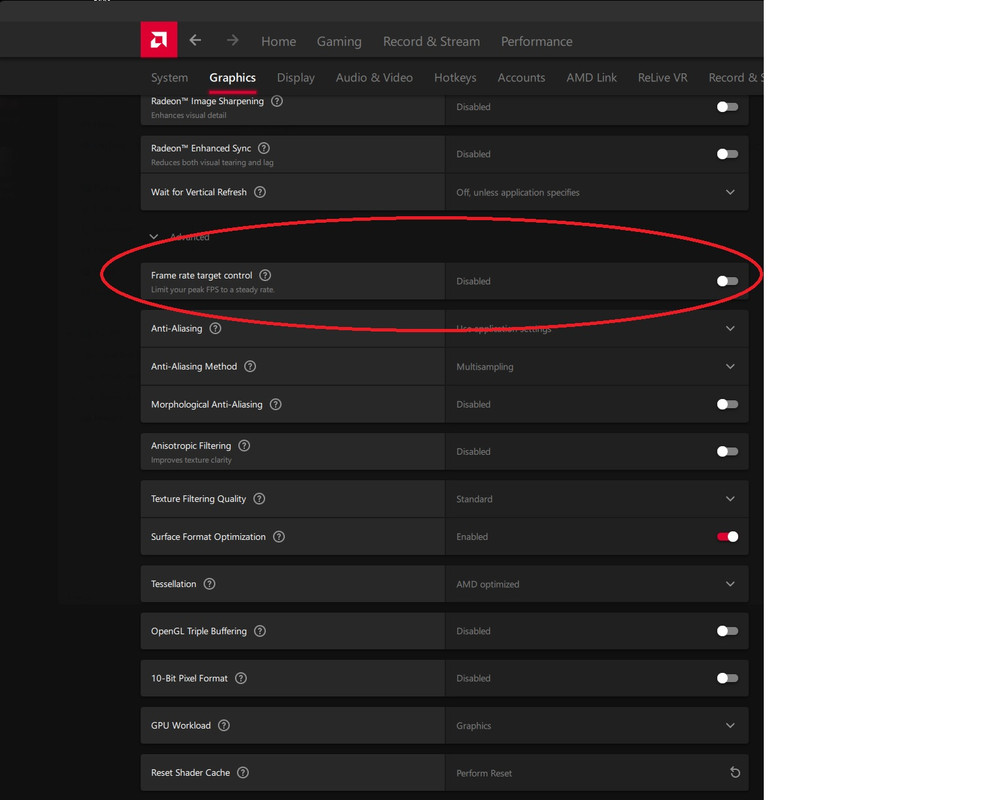Image resolution: width=1006 pixels, height=800 pixels.
Task: Click the Anti-Aliasing Method help icon
Action: 250,366
